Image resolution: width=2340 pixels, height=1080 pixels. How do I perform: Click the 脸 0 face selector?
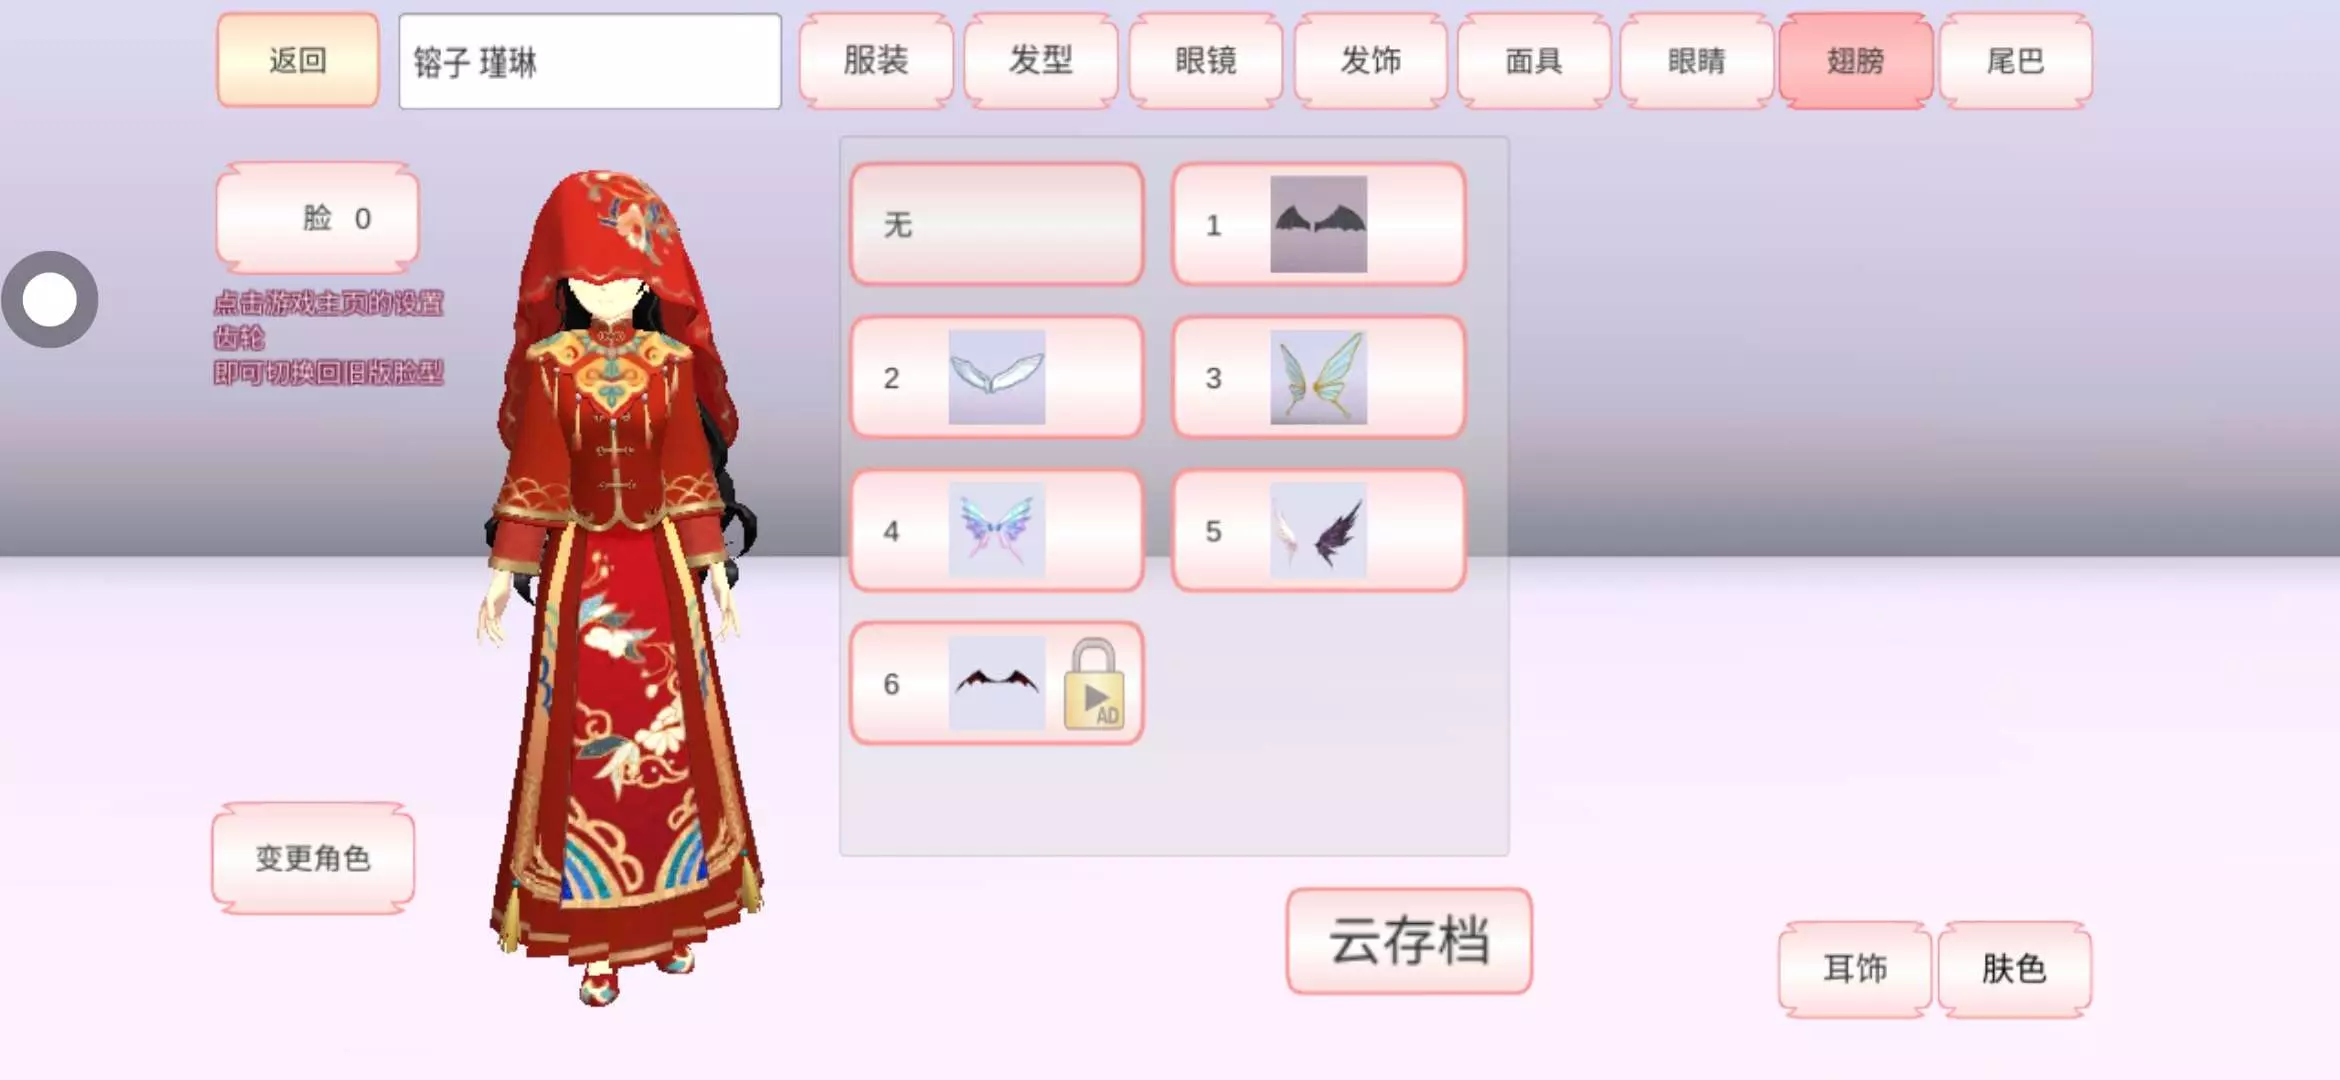tap(318, 217)
